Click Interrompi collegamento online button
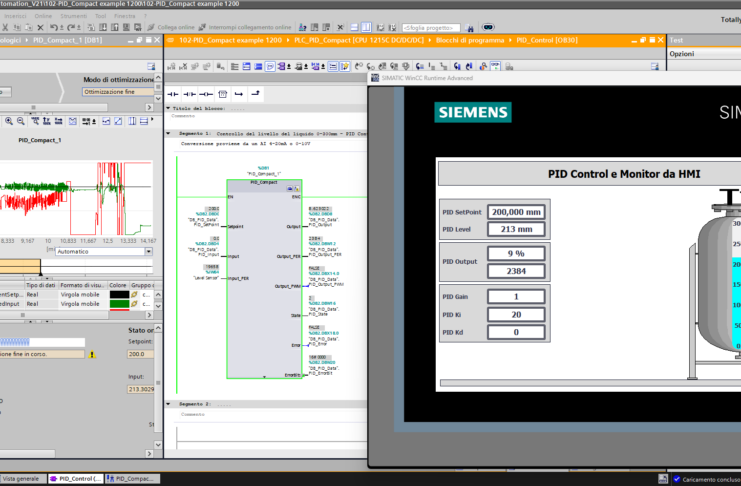 tap(245, 27)
